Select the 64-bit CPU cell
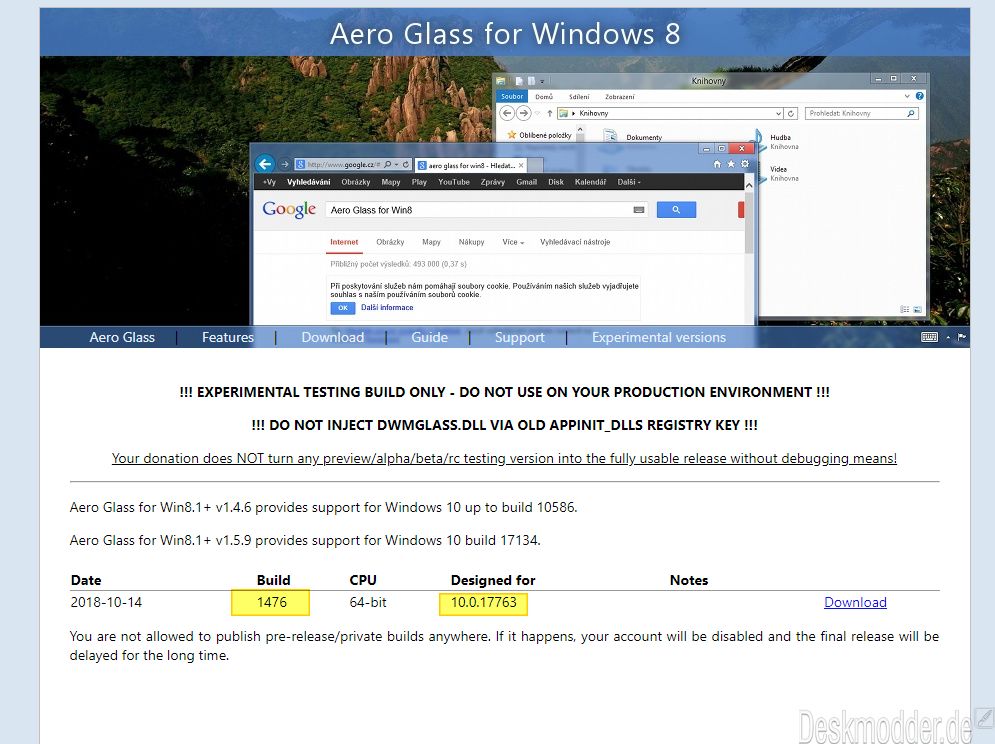995x744 pixels. 367,602
